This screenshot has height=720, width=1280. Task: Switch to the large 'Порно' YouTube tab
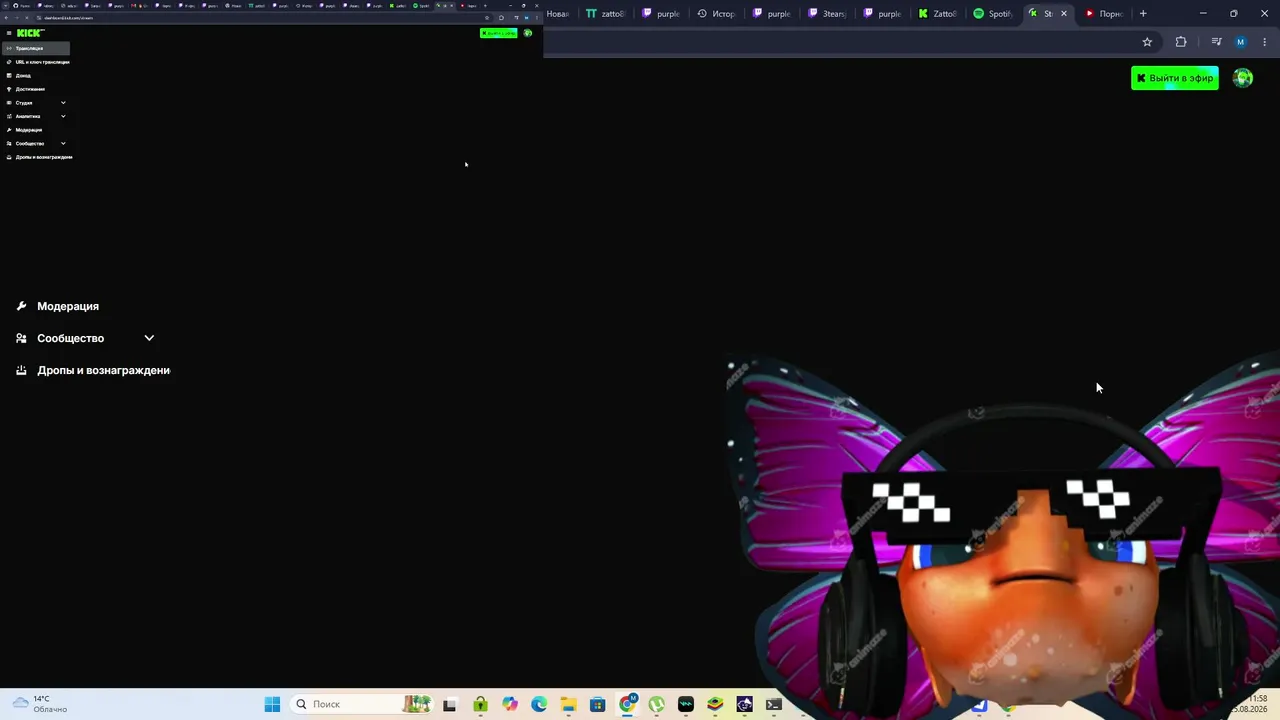pyautogui.click(x=1104, y=14)
